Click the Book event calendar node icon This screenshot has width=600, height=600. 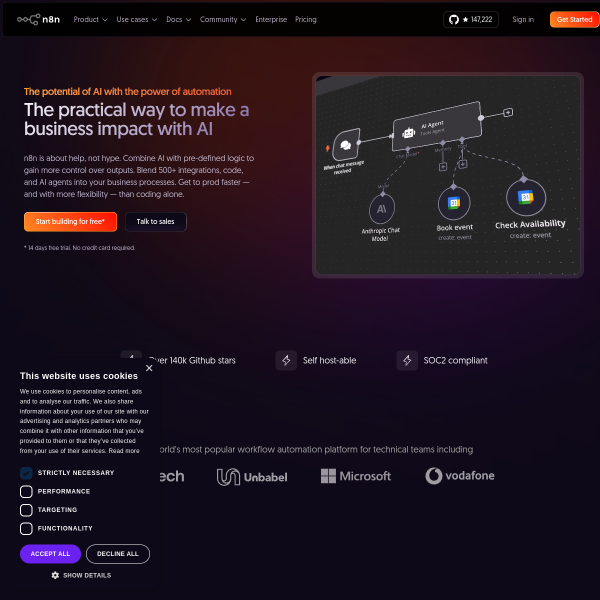[x=454, y=203]
